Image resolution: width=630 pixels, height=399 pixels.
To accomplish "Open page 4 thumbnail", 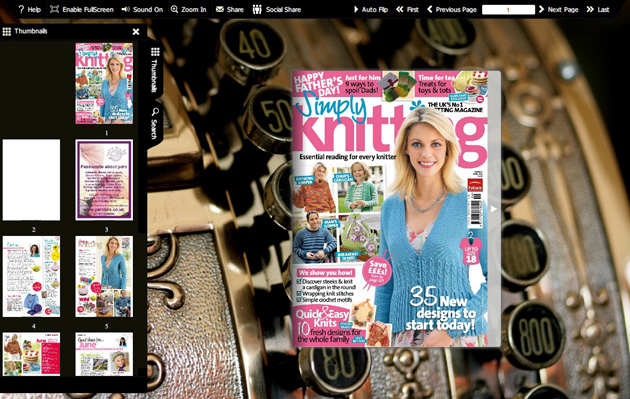I will [31, 276].
